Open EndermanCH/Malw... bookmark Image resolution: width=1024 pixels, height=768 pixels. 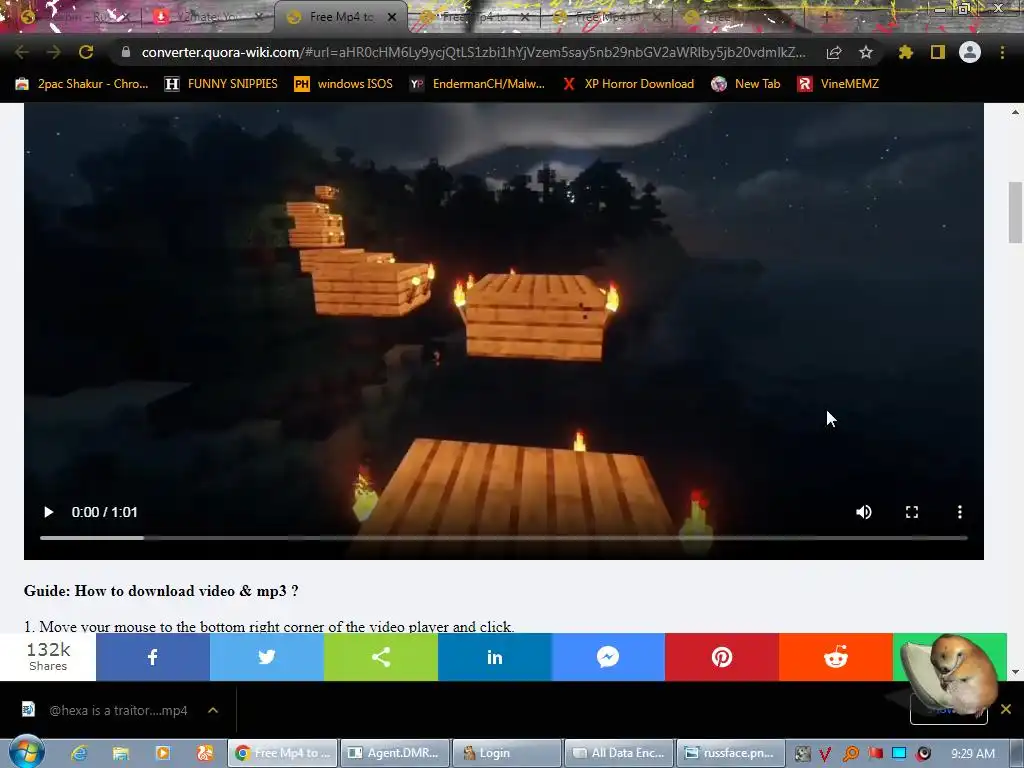[x=477, y=84]
